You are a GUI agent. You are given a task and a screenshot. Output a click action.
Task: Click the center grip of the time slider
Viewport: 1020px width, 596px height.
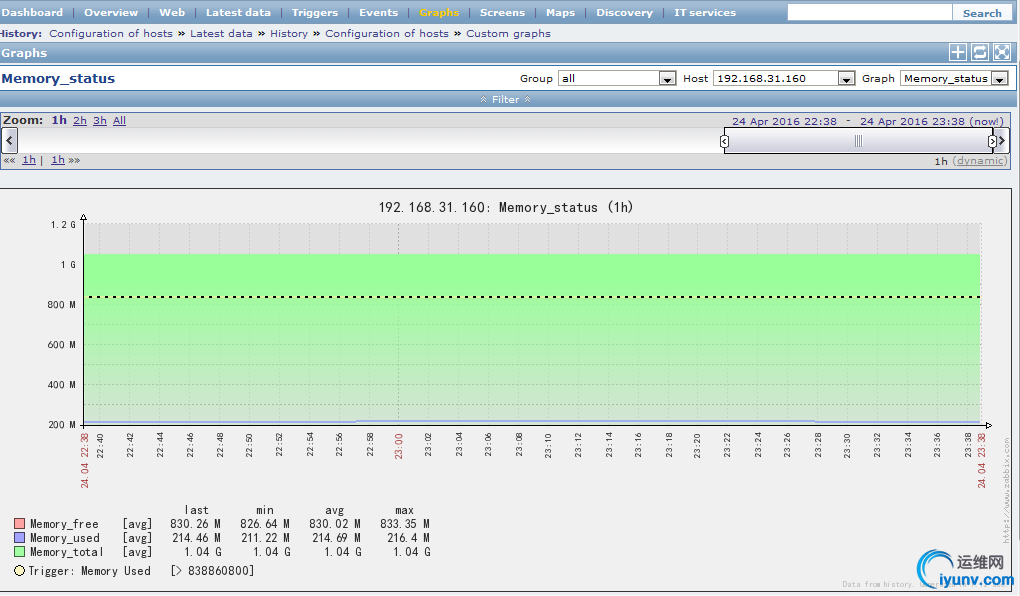click(x=858, y=142)
